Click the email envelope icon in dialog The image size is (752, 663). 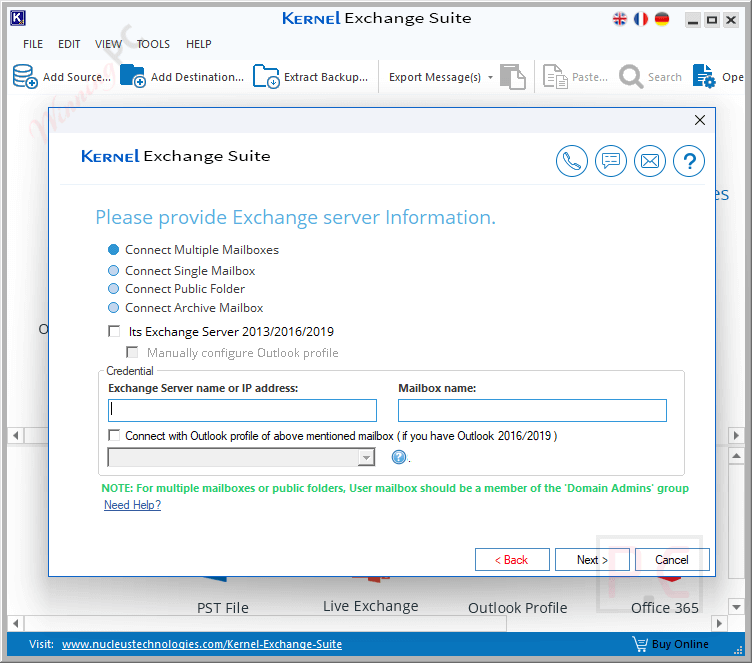click(650, 161)
